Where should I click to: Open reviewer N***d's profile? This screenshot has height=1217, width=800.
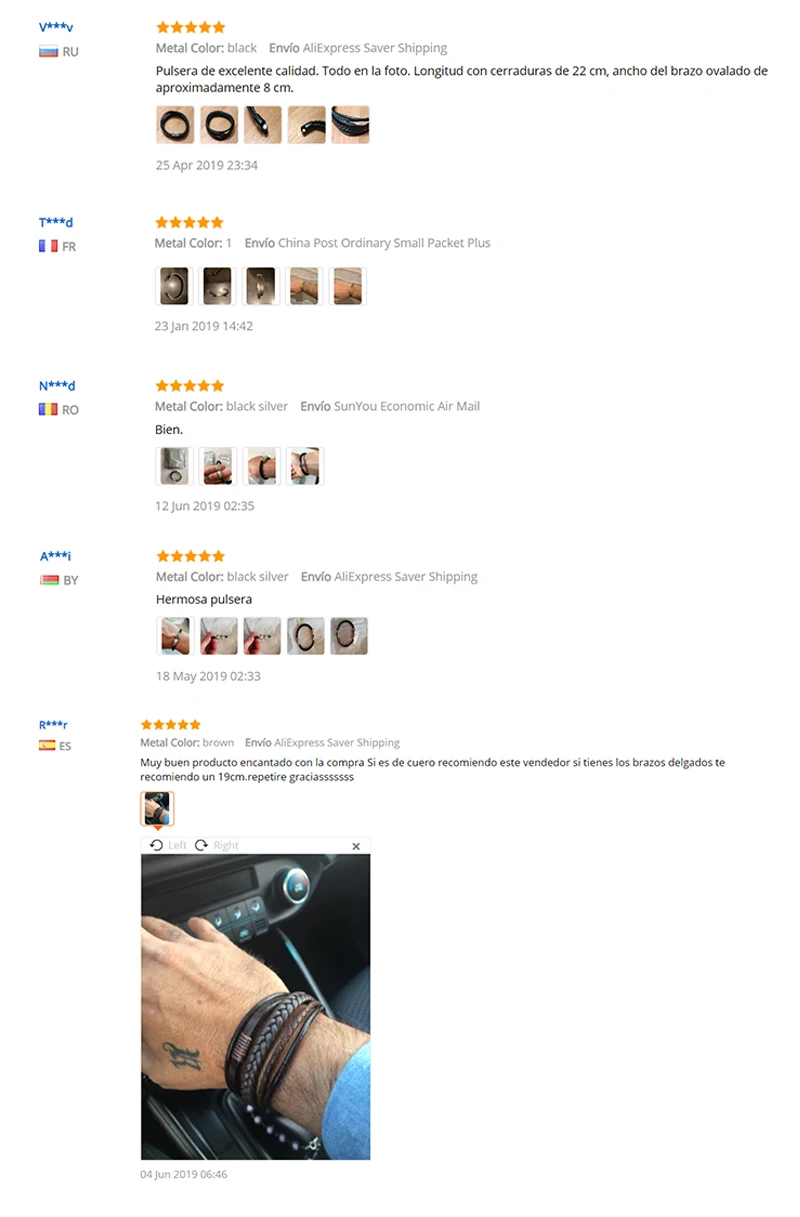pos(57,386)
